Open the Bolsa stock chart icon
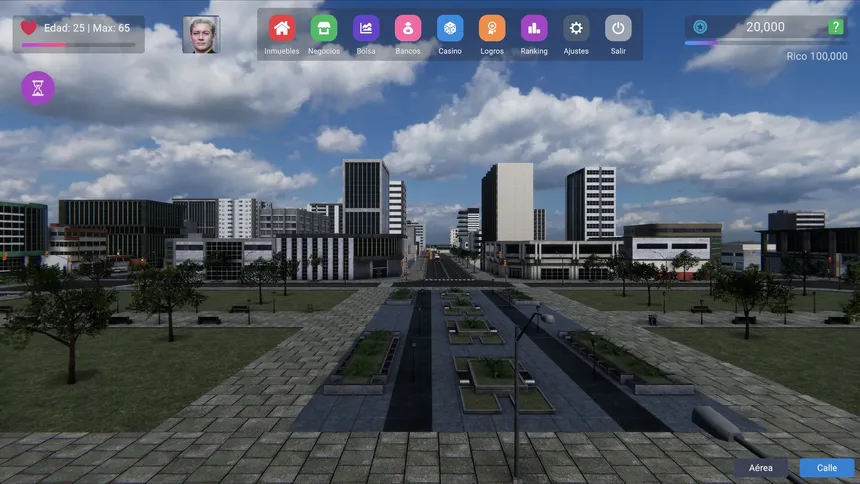 tap(366, 28)
